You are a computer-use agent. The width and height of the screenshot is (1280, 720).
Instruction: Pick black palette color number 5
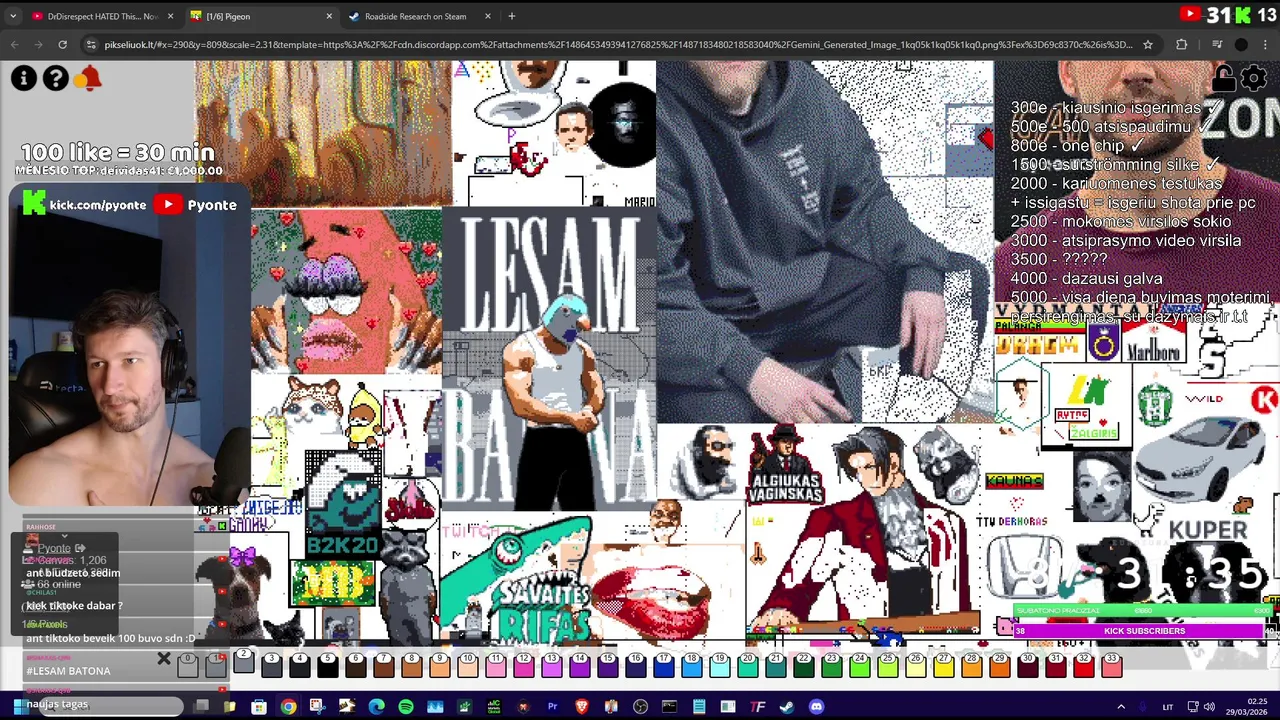click(x=327, y=665)
